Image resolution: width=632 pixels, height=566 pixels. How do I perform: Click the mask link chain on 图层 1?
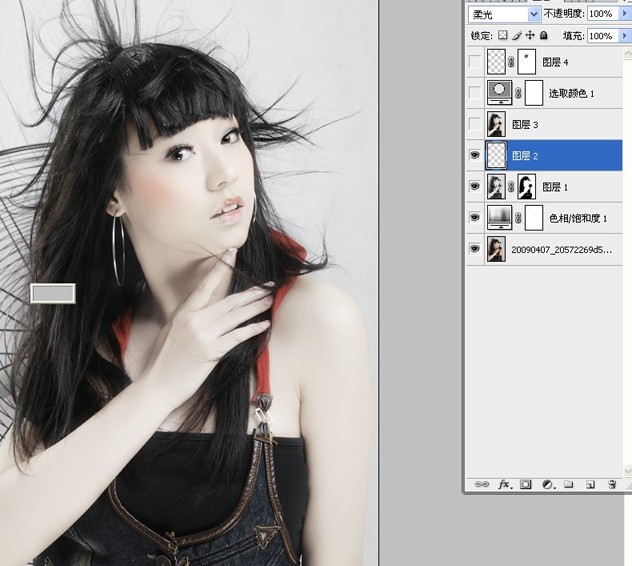pyautogui.click(x=511, y=187)
